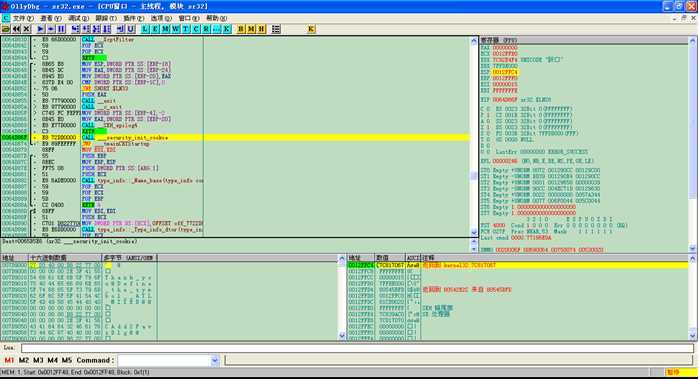Image resolution: width=698 pixels, height=379 pixels.
Task: Switch to the M2 memory dump tab
Action: tap(24, 360)
